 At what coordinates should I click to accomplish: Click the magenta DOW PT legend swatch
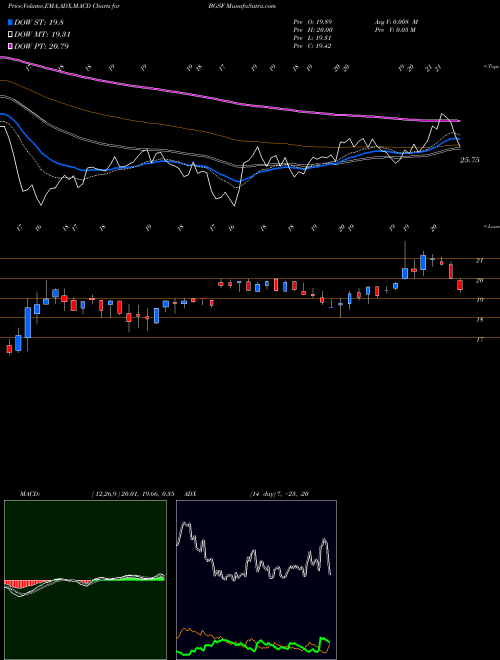click(10, 46)
